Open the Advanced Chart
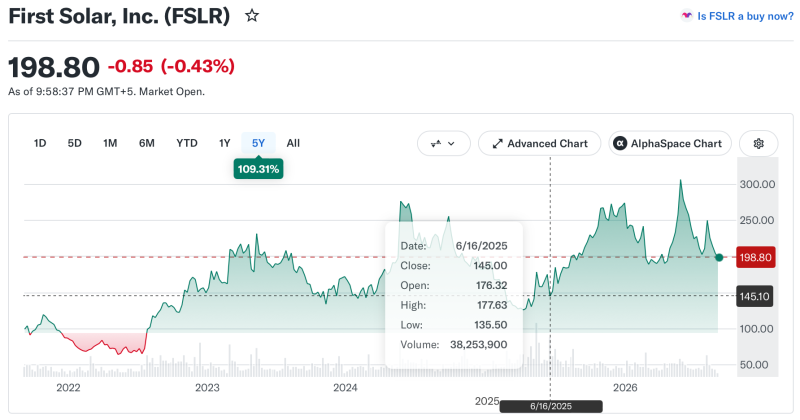This screenshot has width=800, height=420. [x=539, y=143]
